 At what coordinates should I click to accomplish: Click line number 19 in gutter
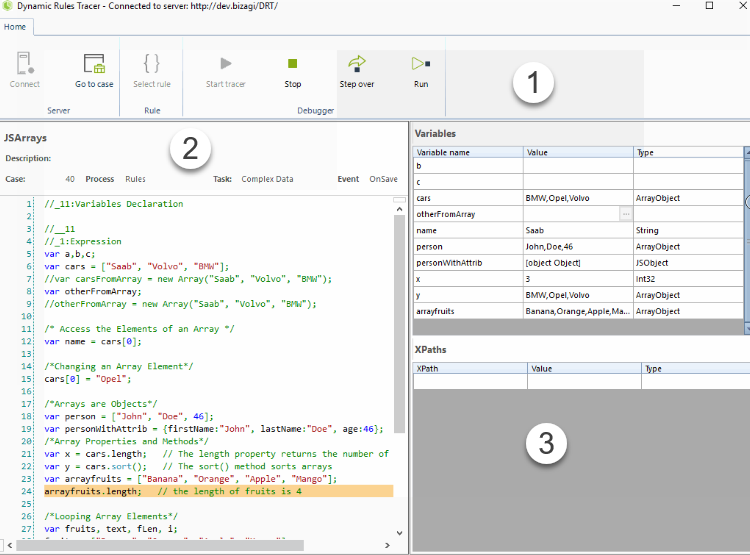(26, 429)
